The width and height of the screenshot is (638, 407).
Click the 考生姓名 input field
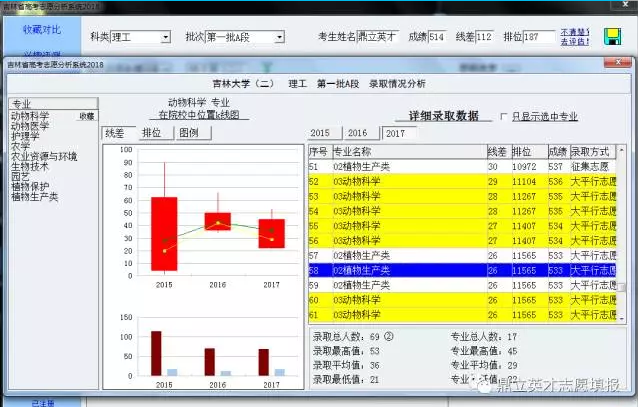(378, 37)
